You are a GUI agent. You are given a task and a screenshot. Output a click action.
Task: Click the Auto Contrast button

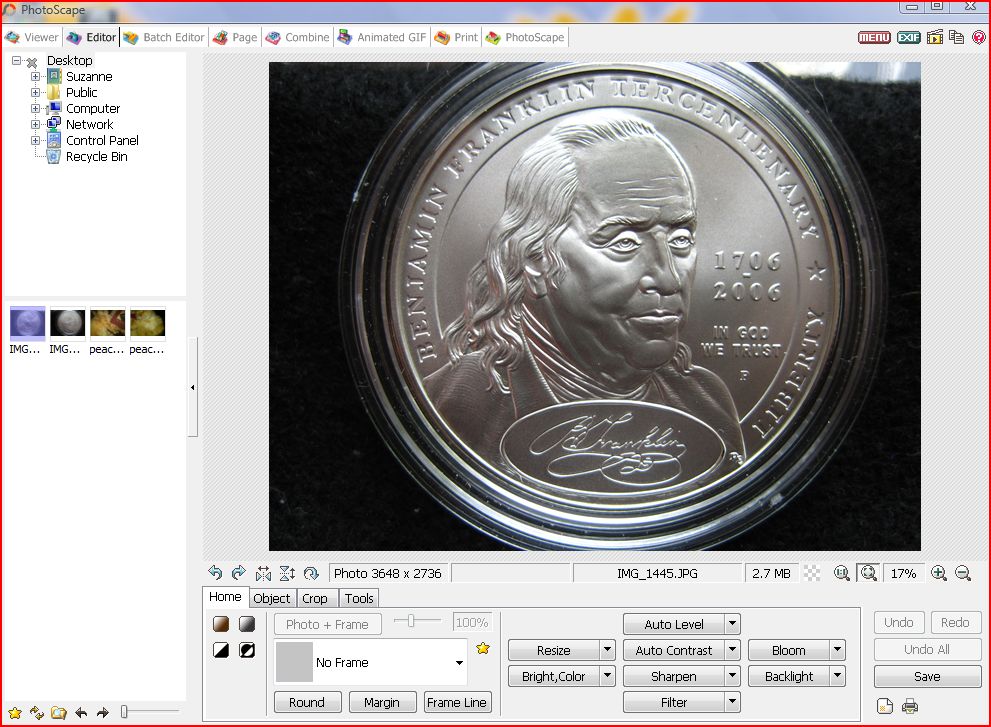[x=673, y=650]
